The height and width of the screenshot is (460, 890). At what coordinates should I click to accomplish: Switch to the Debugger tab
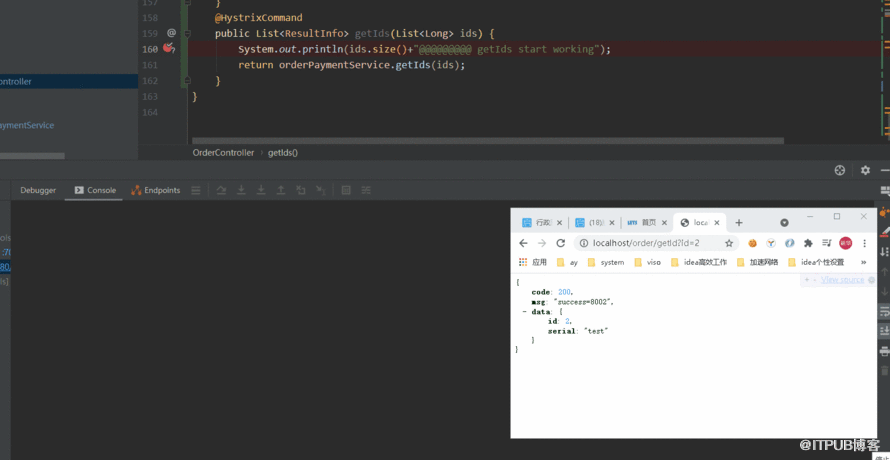38,190
